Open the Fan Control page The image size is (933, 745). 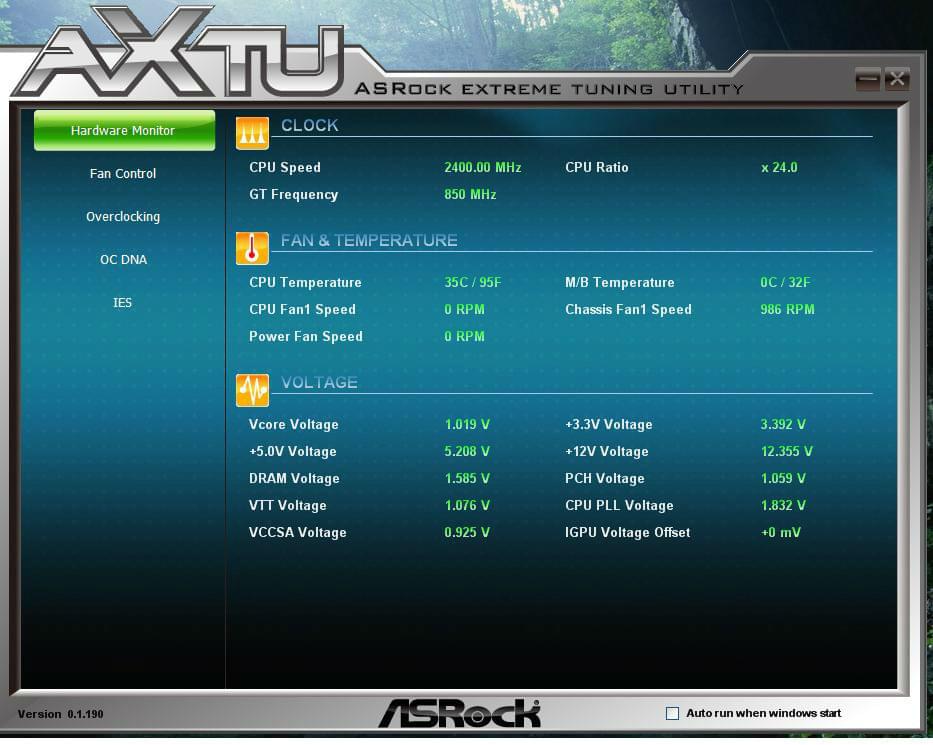123,174
